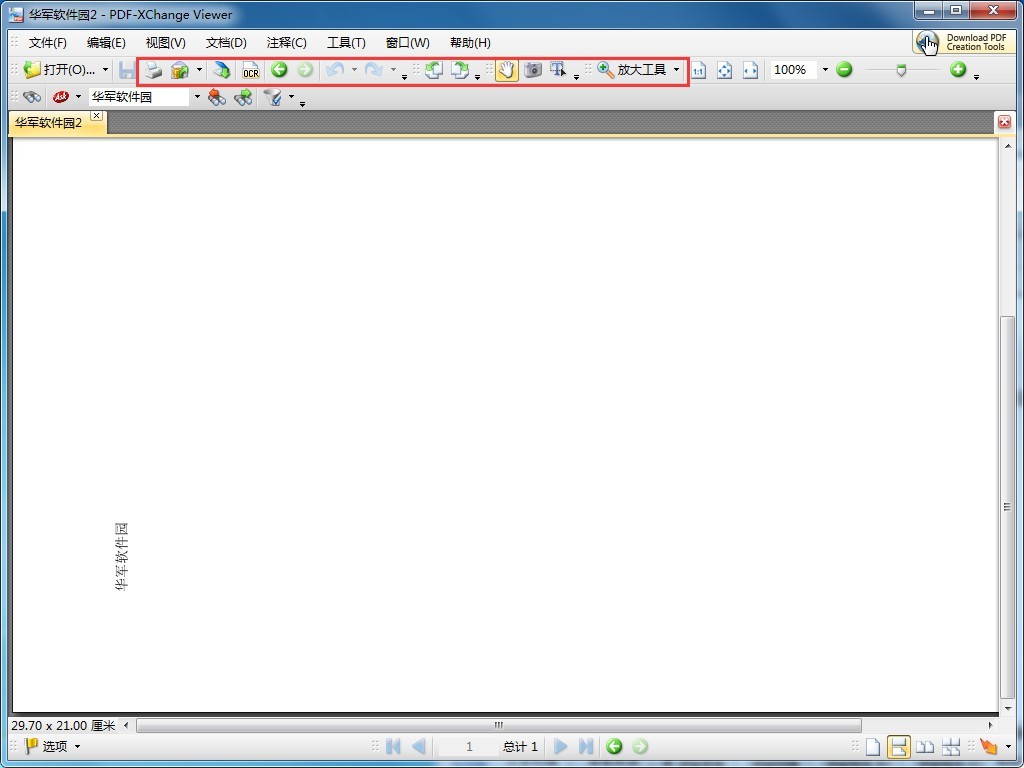Enable single page layout in status bar

873,747
